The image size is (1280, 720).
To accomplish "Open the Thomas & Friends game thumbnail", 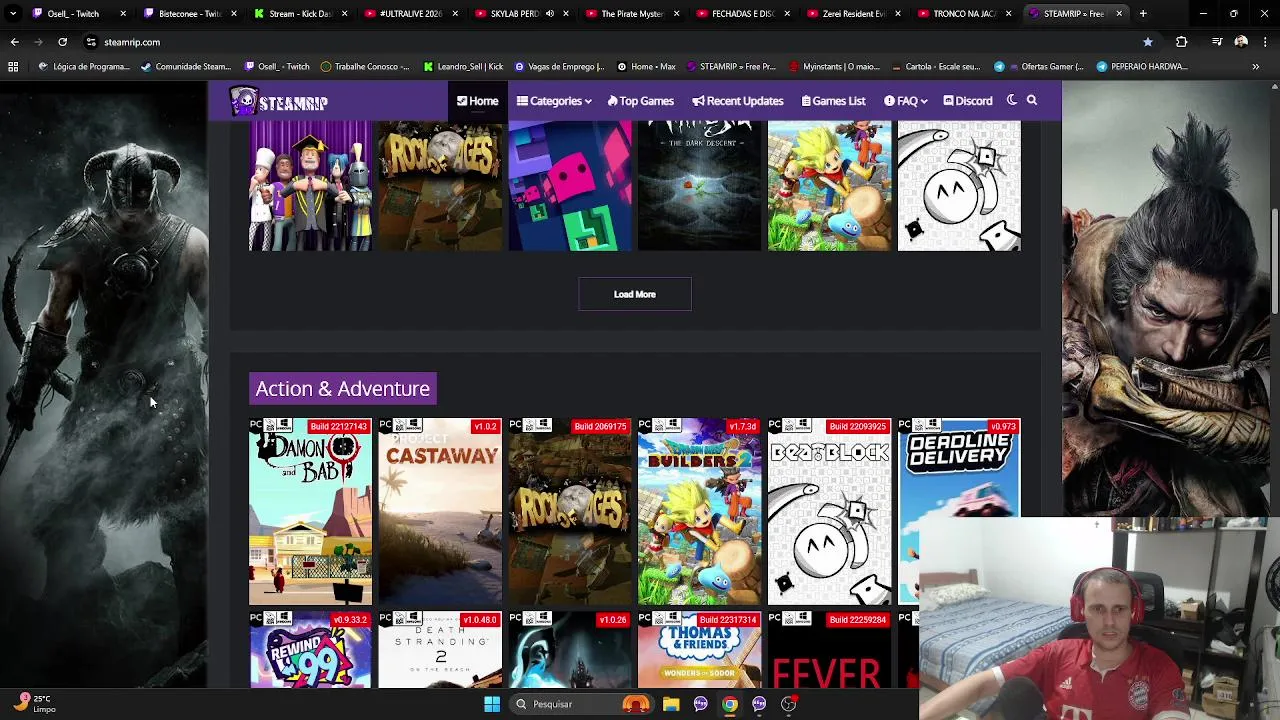I will coord(700,650).
